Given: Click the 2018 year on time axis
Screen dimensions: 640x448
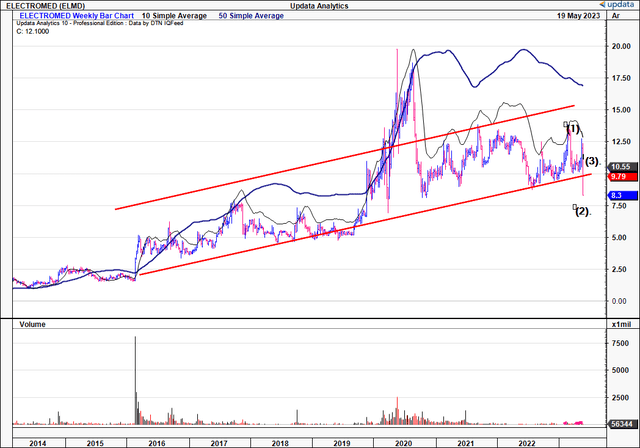Looking at the screenshot, I should [x=280, y=443].
